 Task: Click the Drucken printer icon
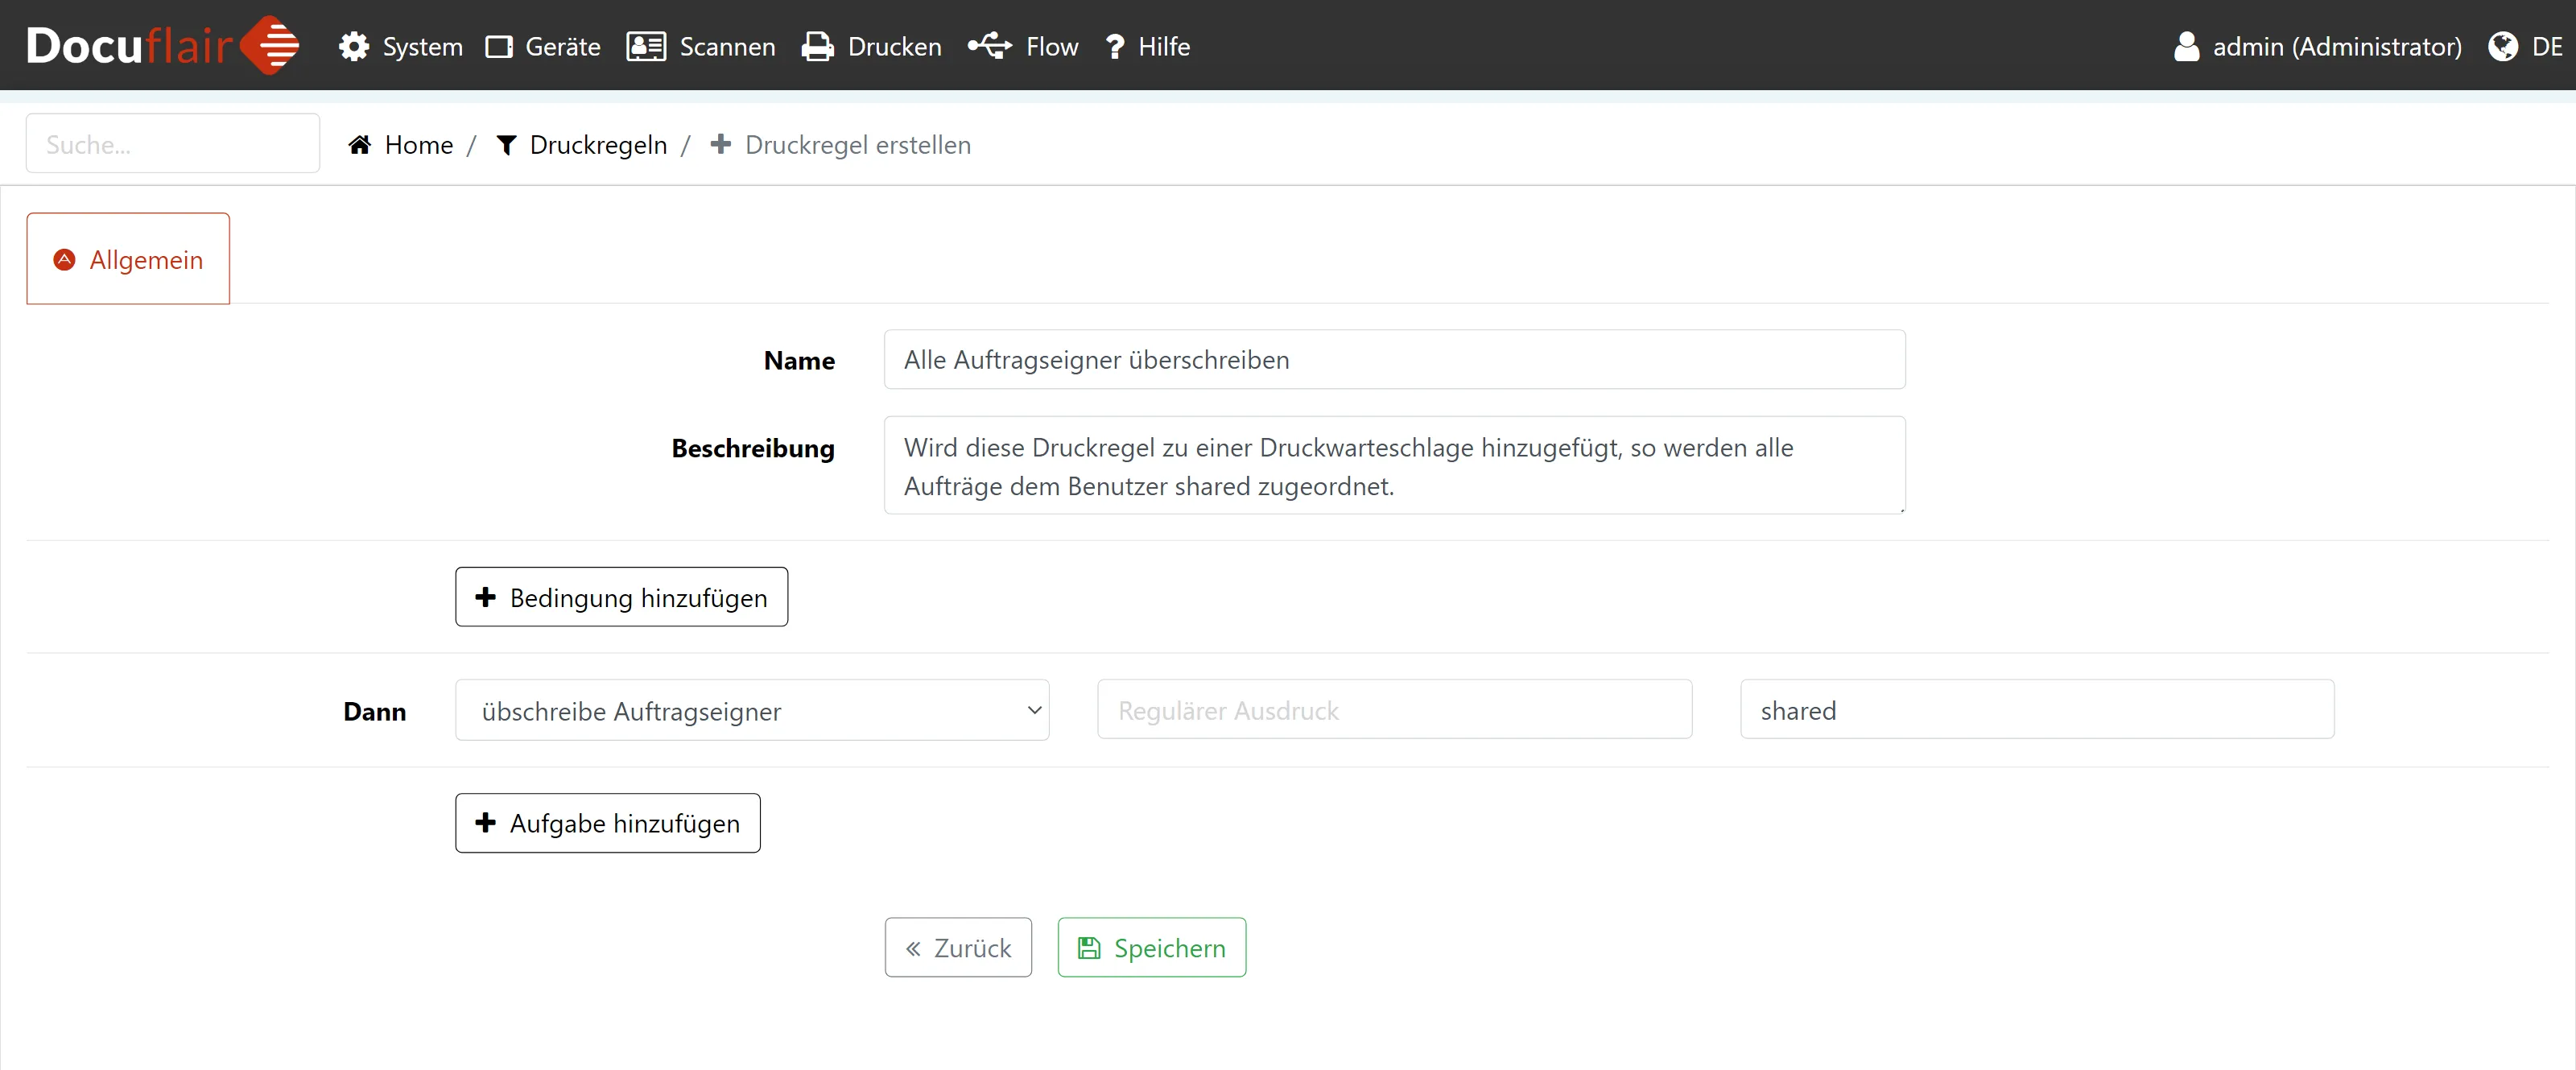(817, 47)
